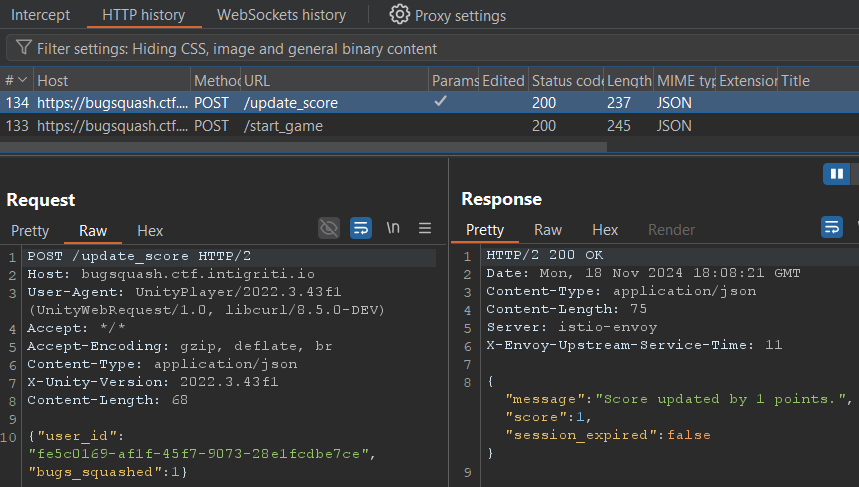This screenshot has width=859, height=487.
Task: Open Request panel hamburger options menu
Action: tap(425, 229)
